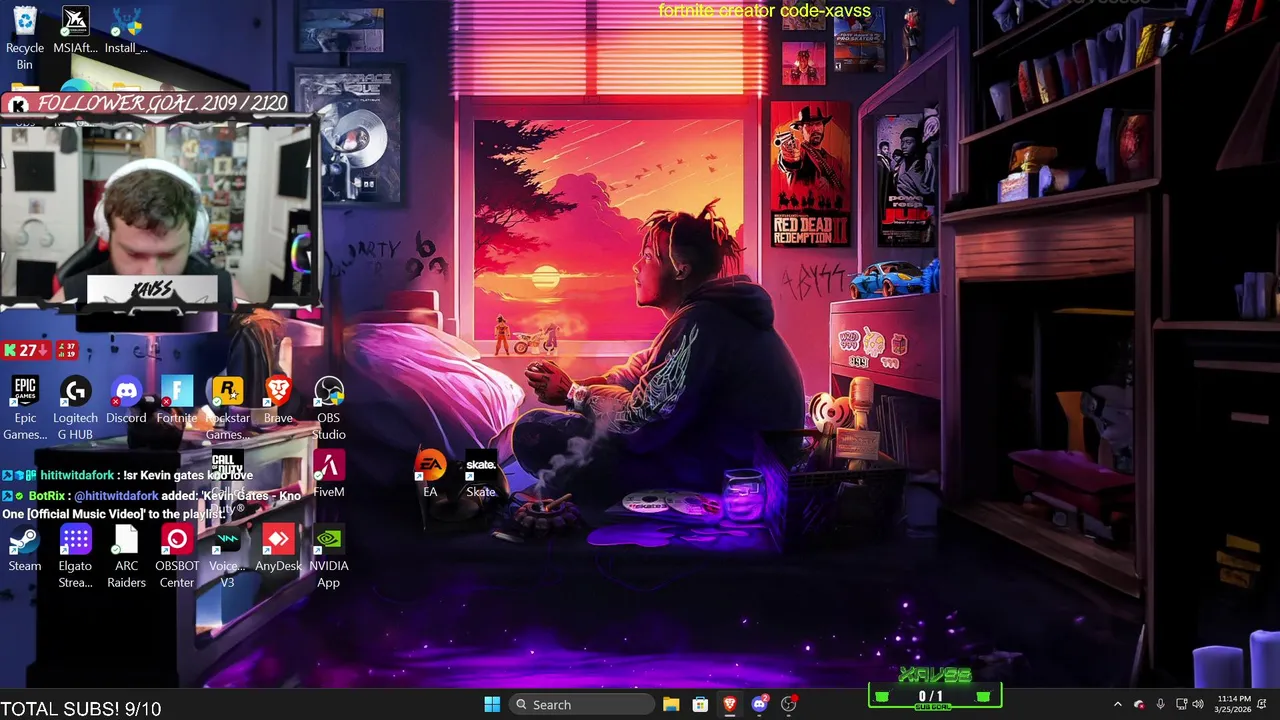
Task: Open the volume control in the tray
Action: click(x=1198, y=705)
